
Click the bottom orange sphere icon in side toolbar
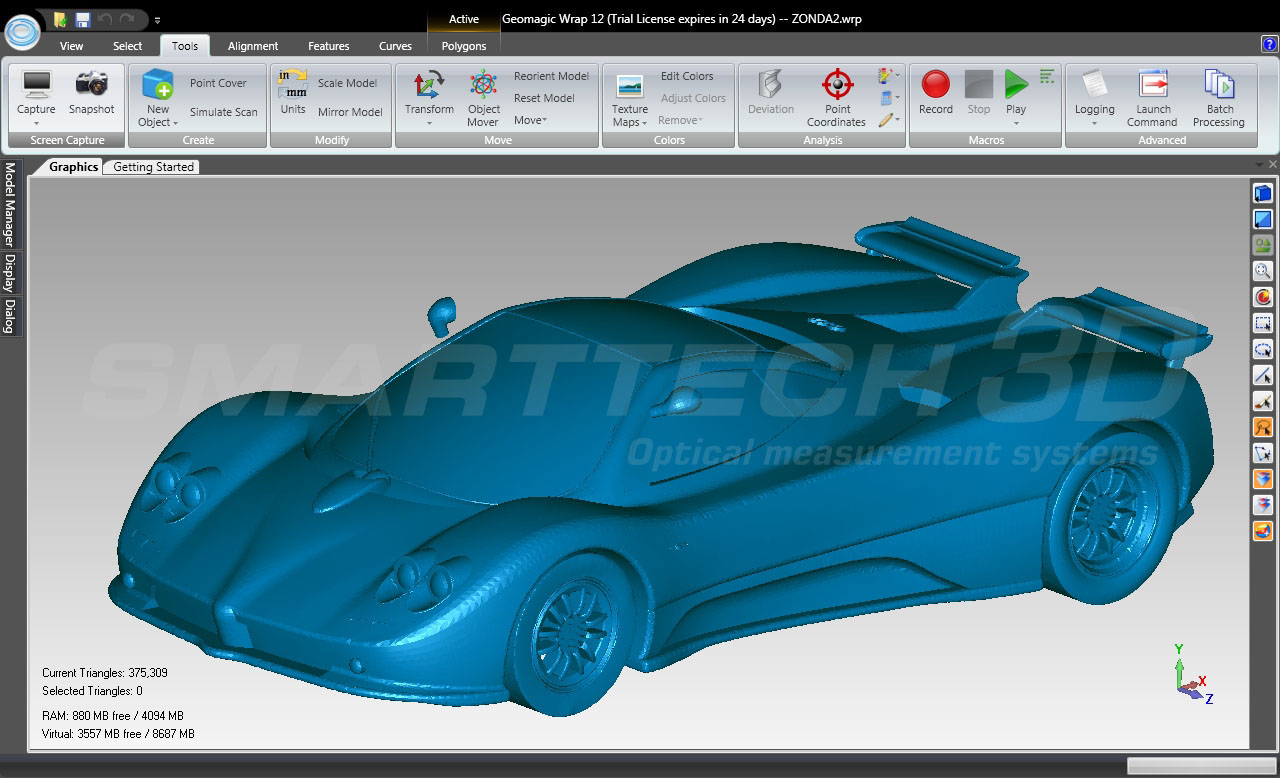1263,531
